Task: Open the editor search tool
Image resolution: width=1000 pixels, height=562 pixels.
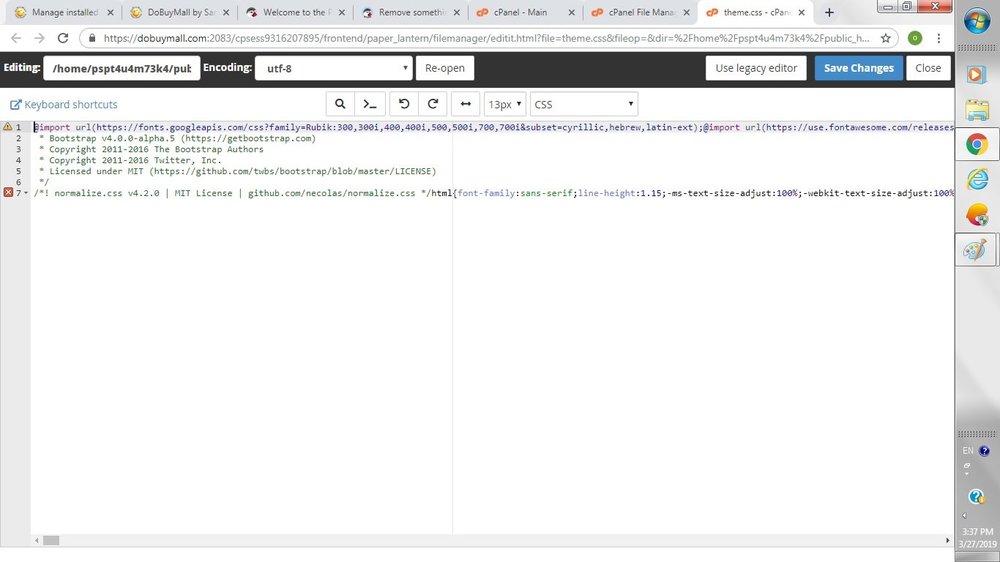Action: click(340, 104)
